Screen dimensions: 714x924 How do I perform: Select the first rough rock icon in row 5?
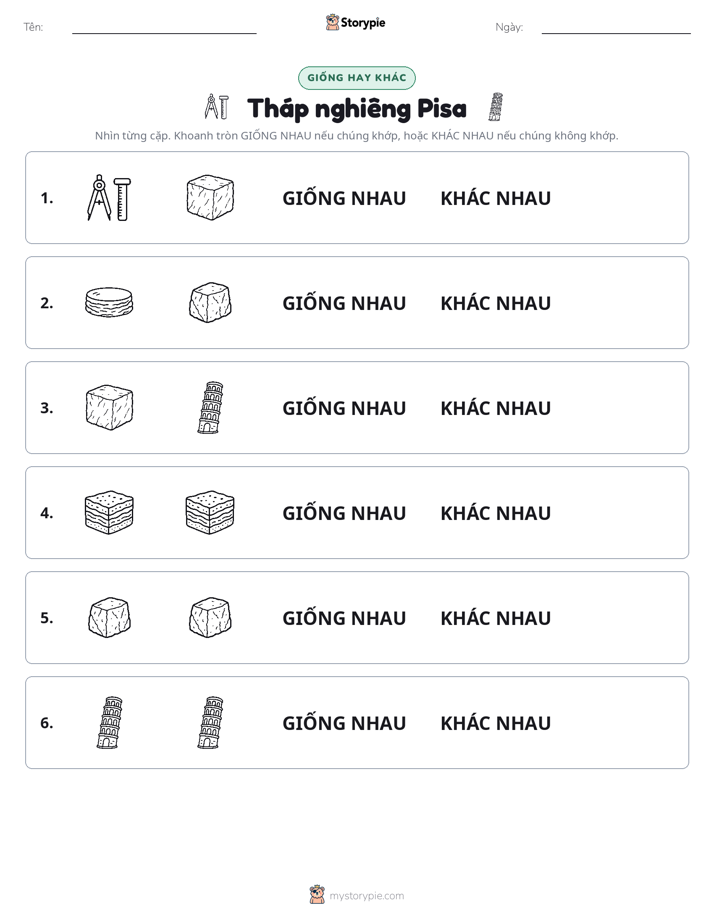tap(109, 618)
